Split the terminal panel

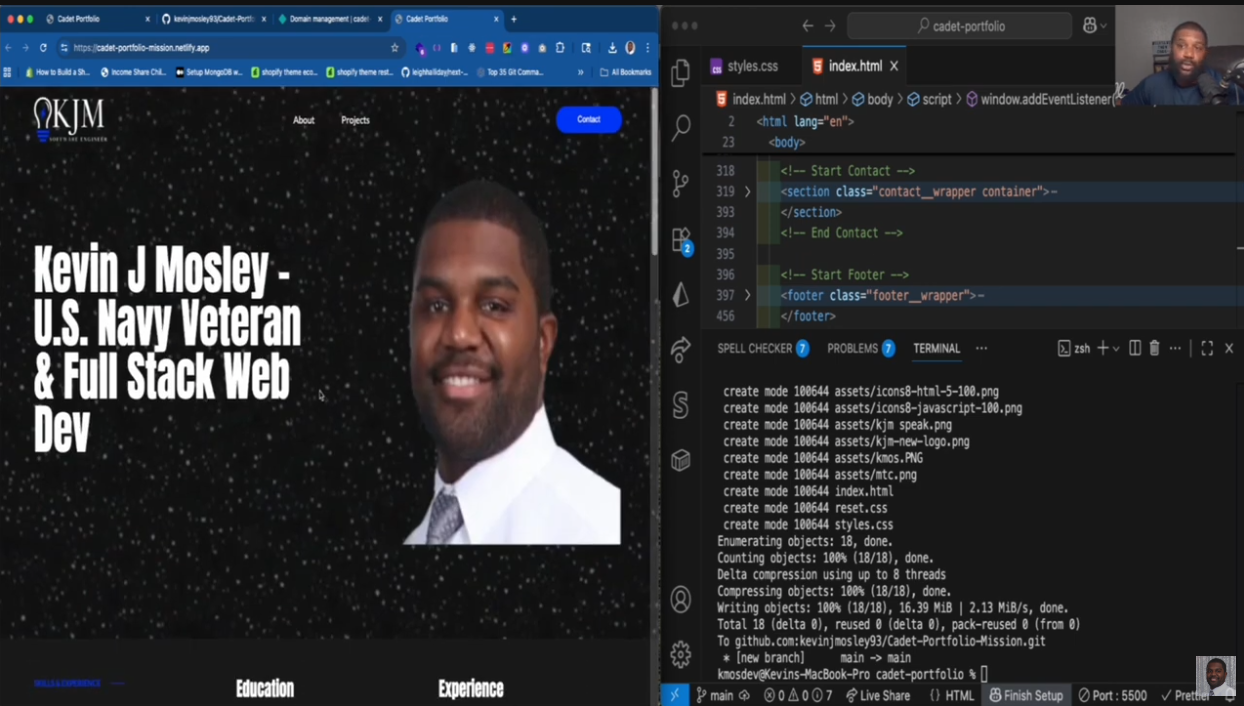[x=1133, y=348]
